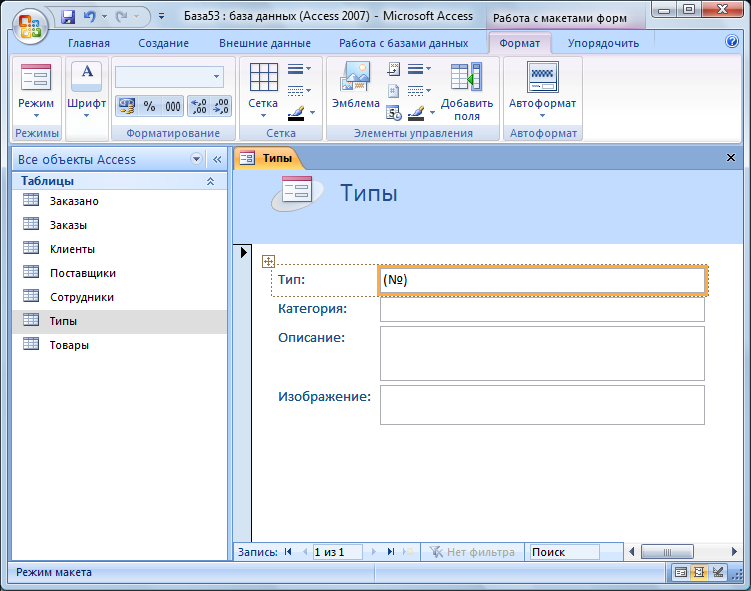751x591 pixels.
Task: Click the Изображение field box
Action: [x=542, y=405]
